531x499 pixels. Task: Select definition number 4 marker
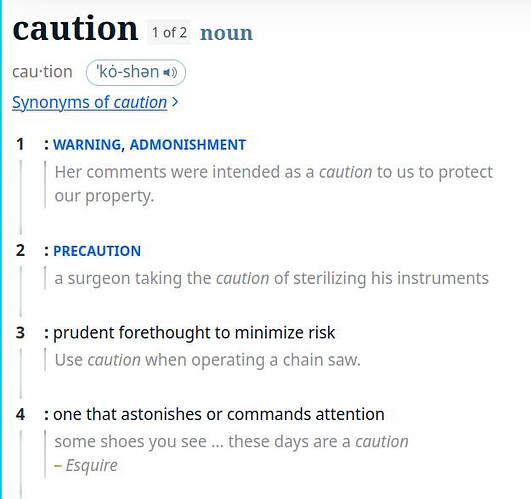pos(20,414)
